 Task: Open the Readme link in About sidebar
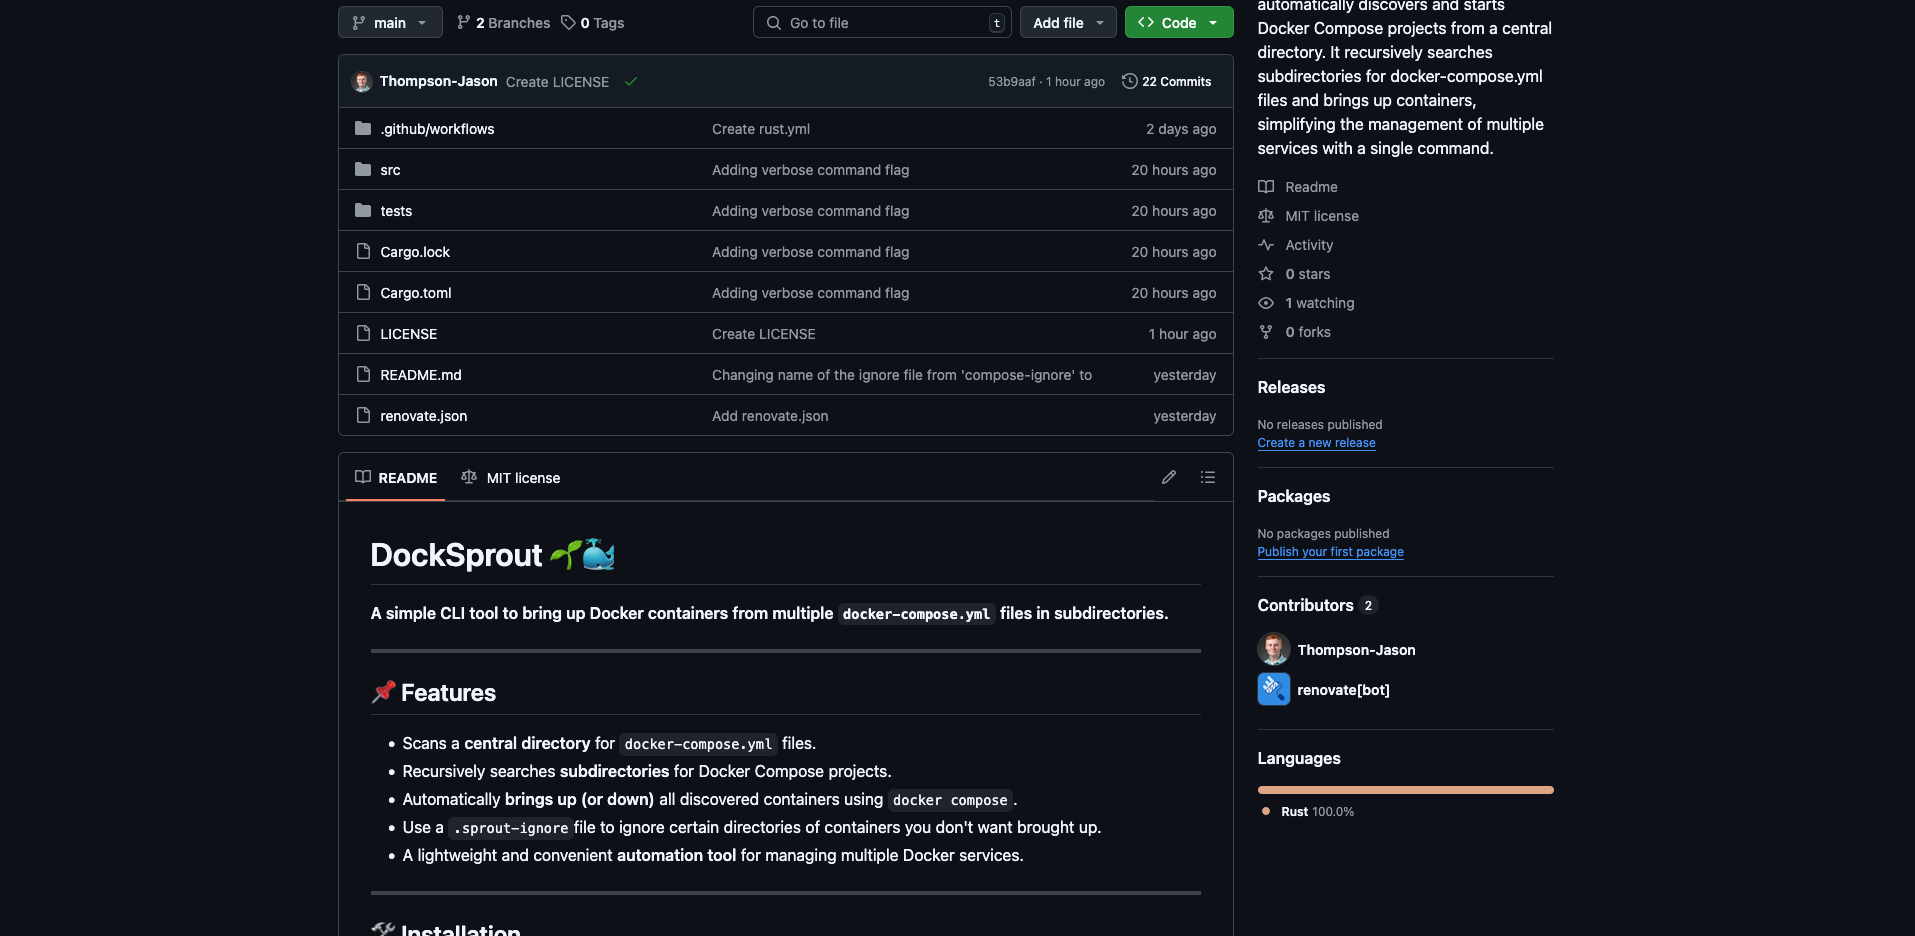1311,187
